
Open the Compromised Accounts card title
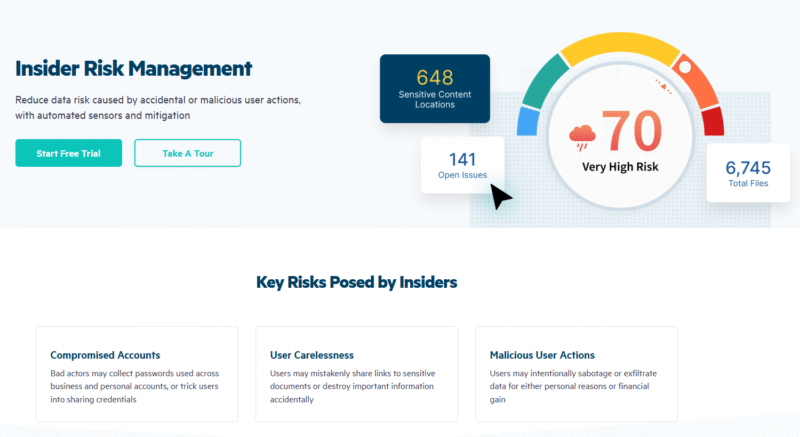pyautogui.click(x=105, y=355)
